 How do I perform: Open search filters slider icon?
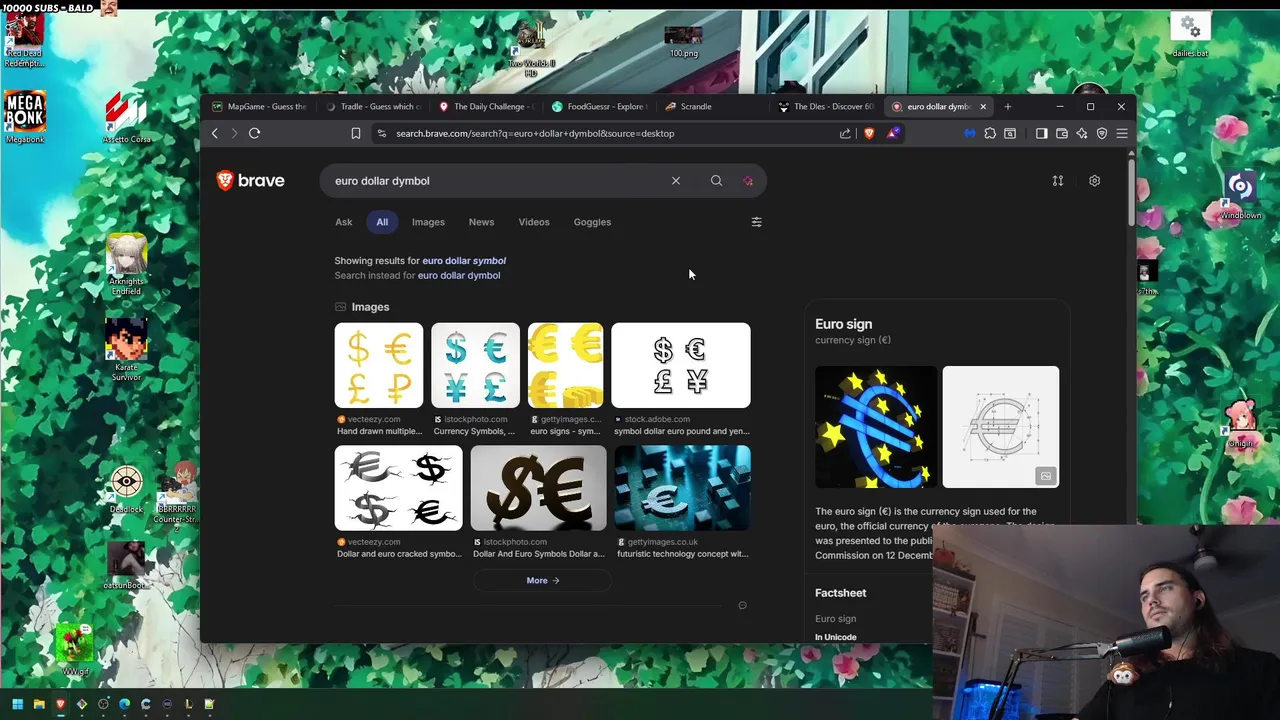coord(756,222)
